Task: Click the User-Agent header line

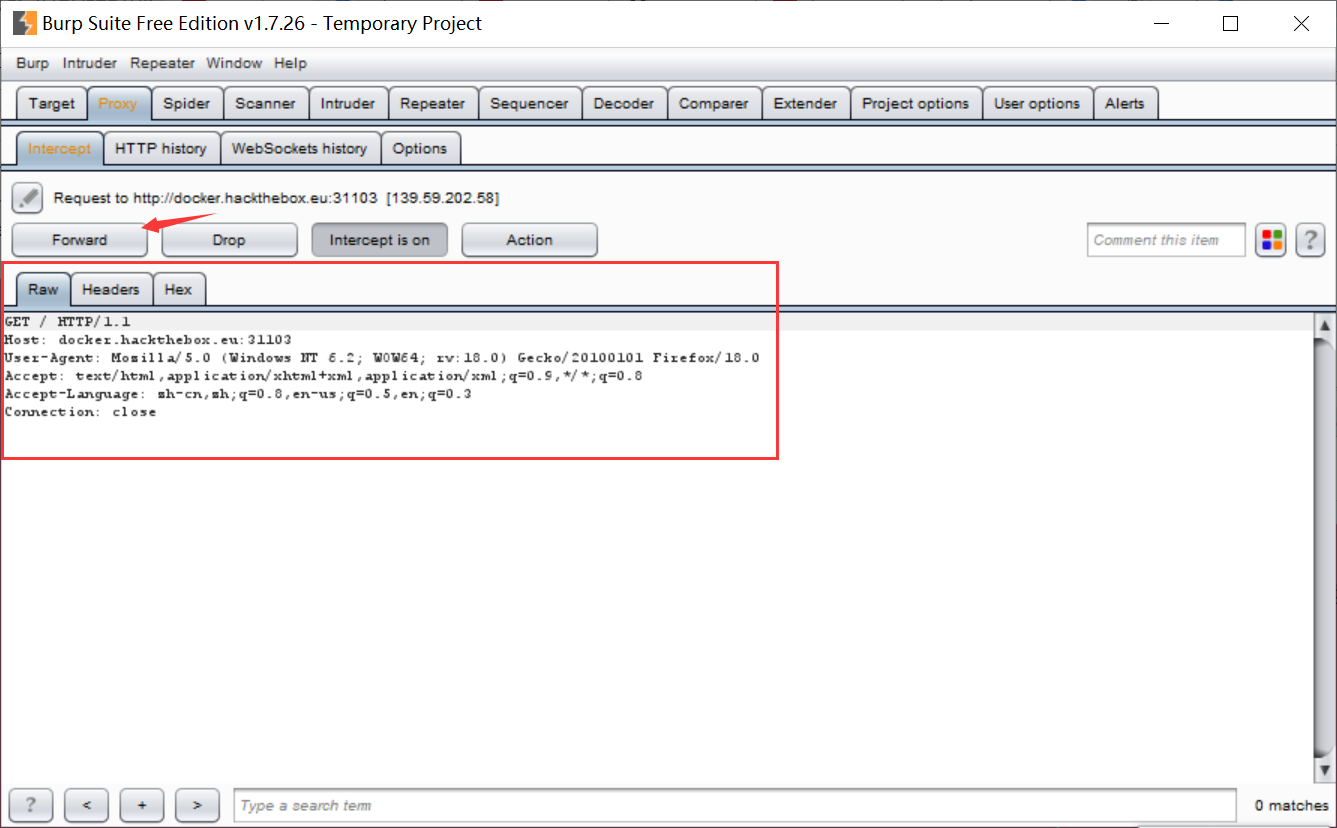Action: point(382,358)
